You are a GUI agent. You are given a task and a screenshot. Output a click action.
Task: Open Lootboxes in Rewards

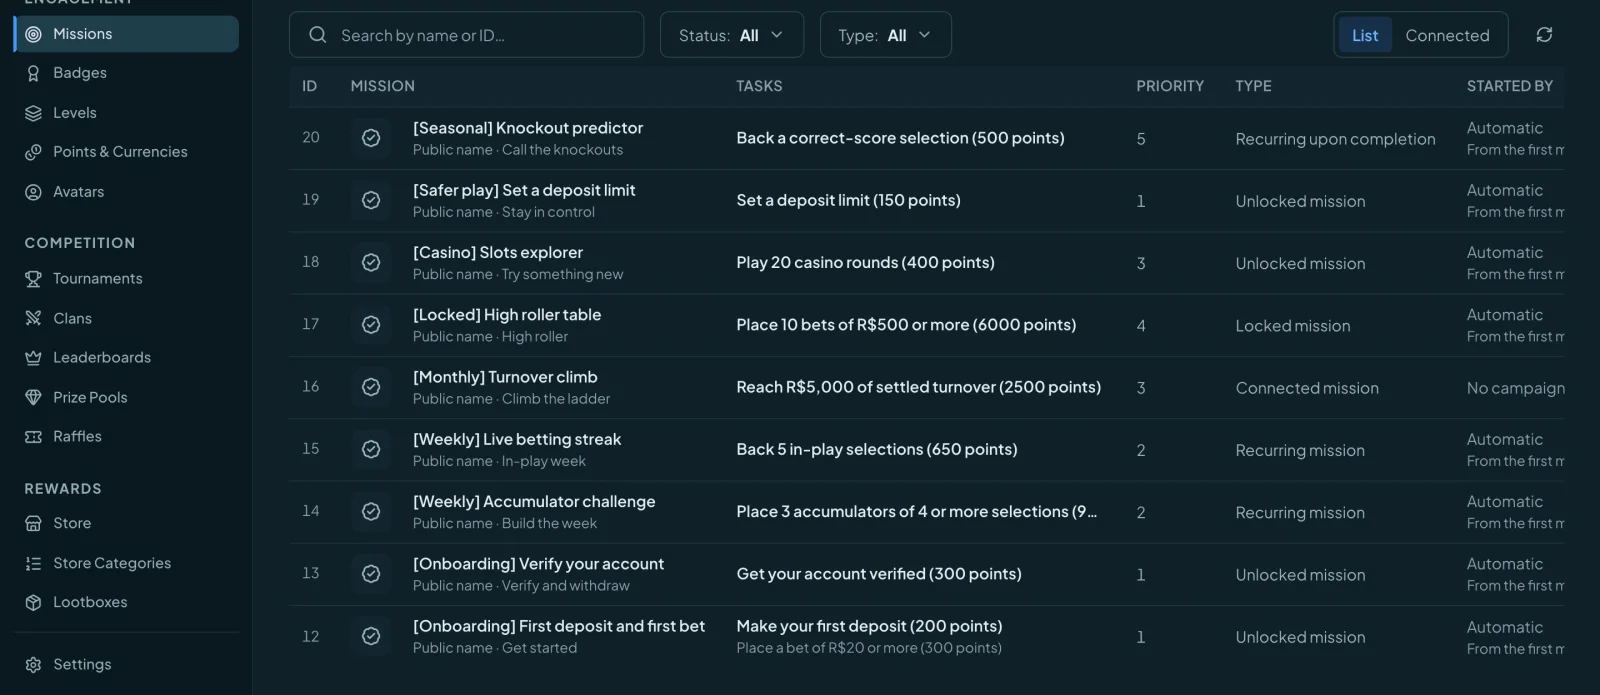pyautogui.click(x=90, y=602)
